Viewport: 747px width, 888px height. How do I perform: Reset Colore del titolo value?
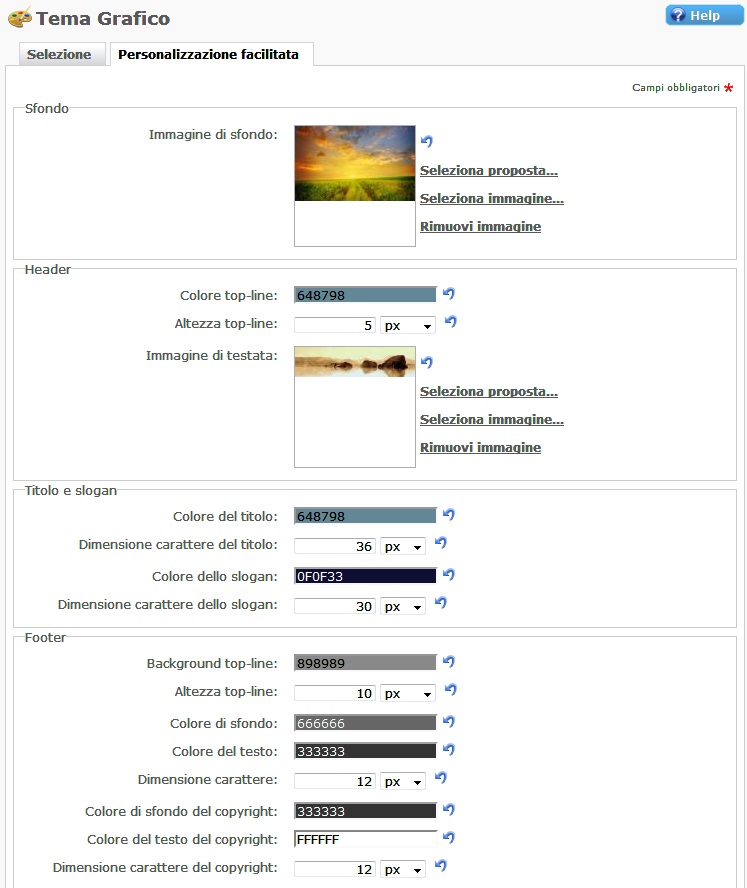coord(449,515)
